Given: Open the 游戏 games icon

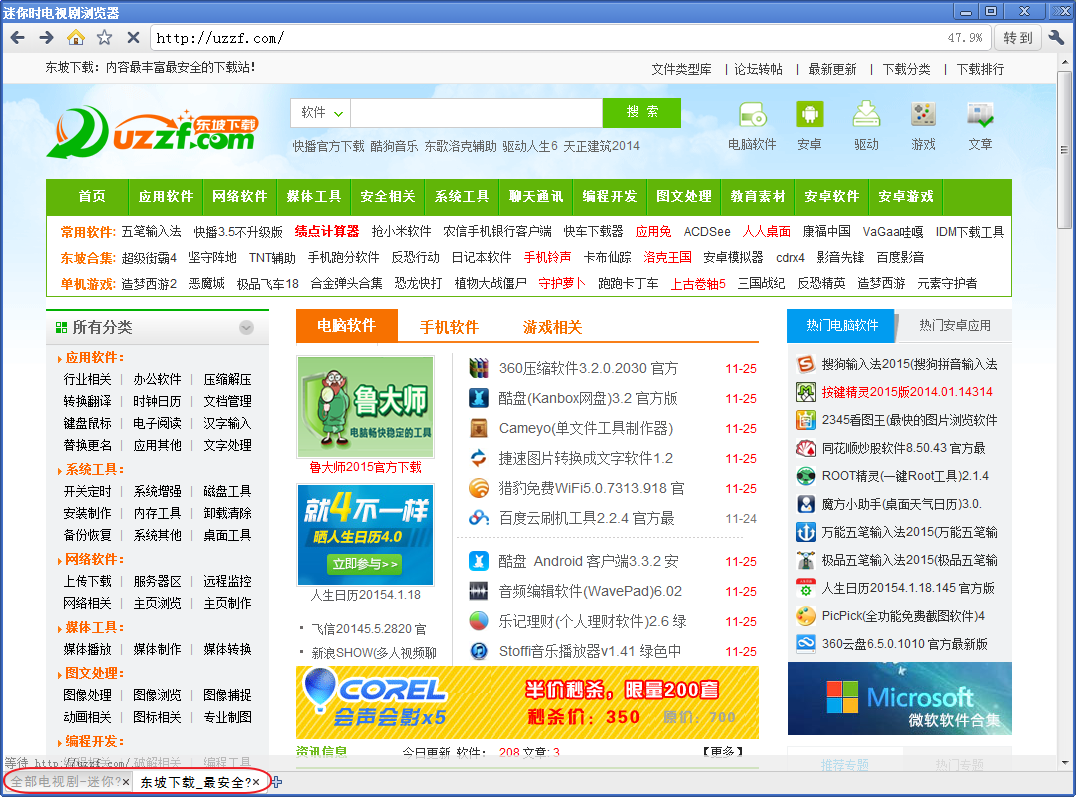Looking at the screenshot, I should (x=923, y=115).
